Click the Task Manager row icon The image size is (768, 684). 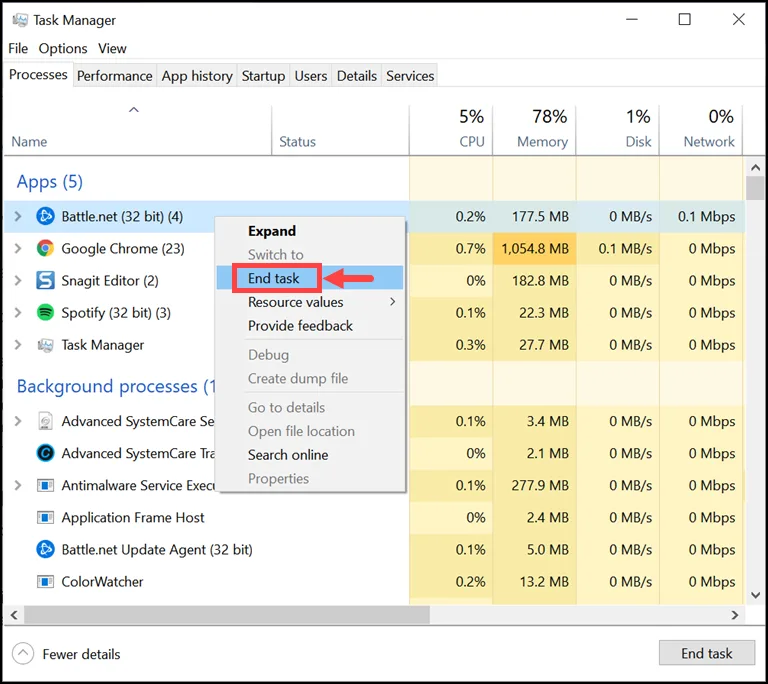pos(46,345)
